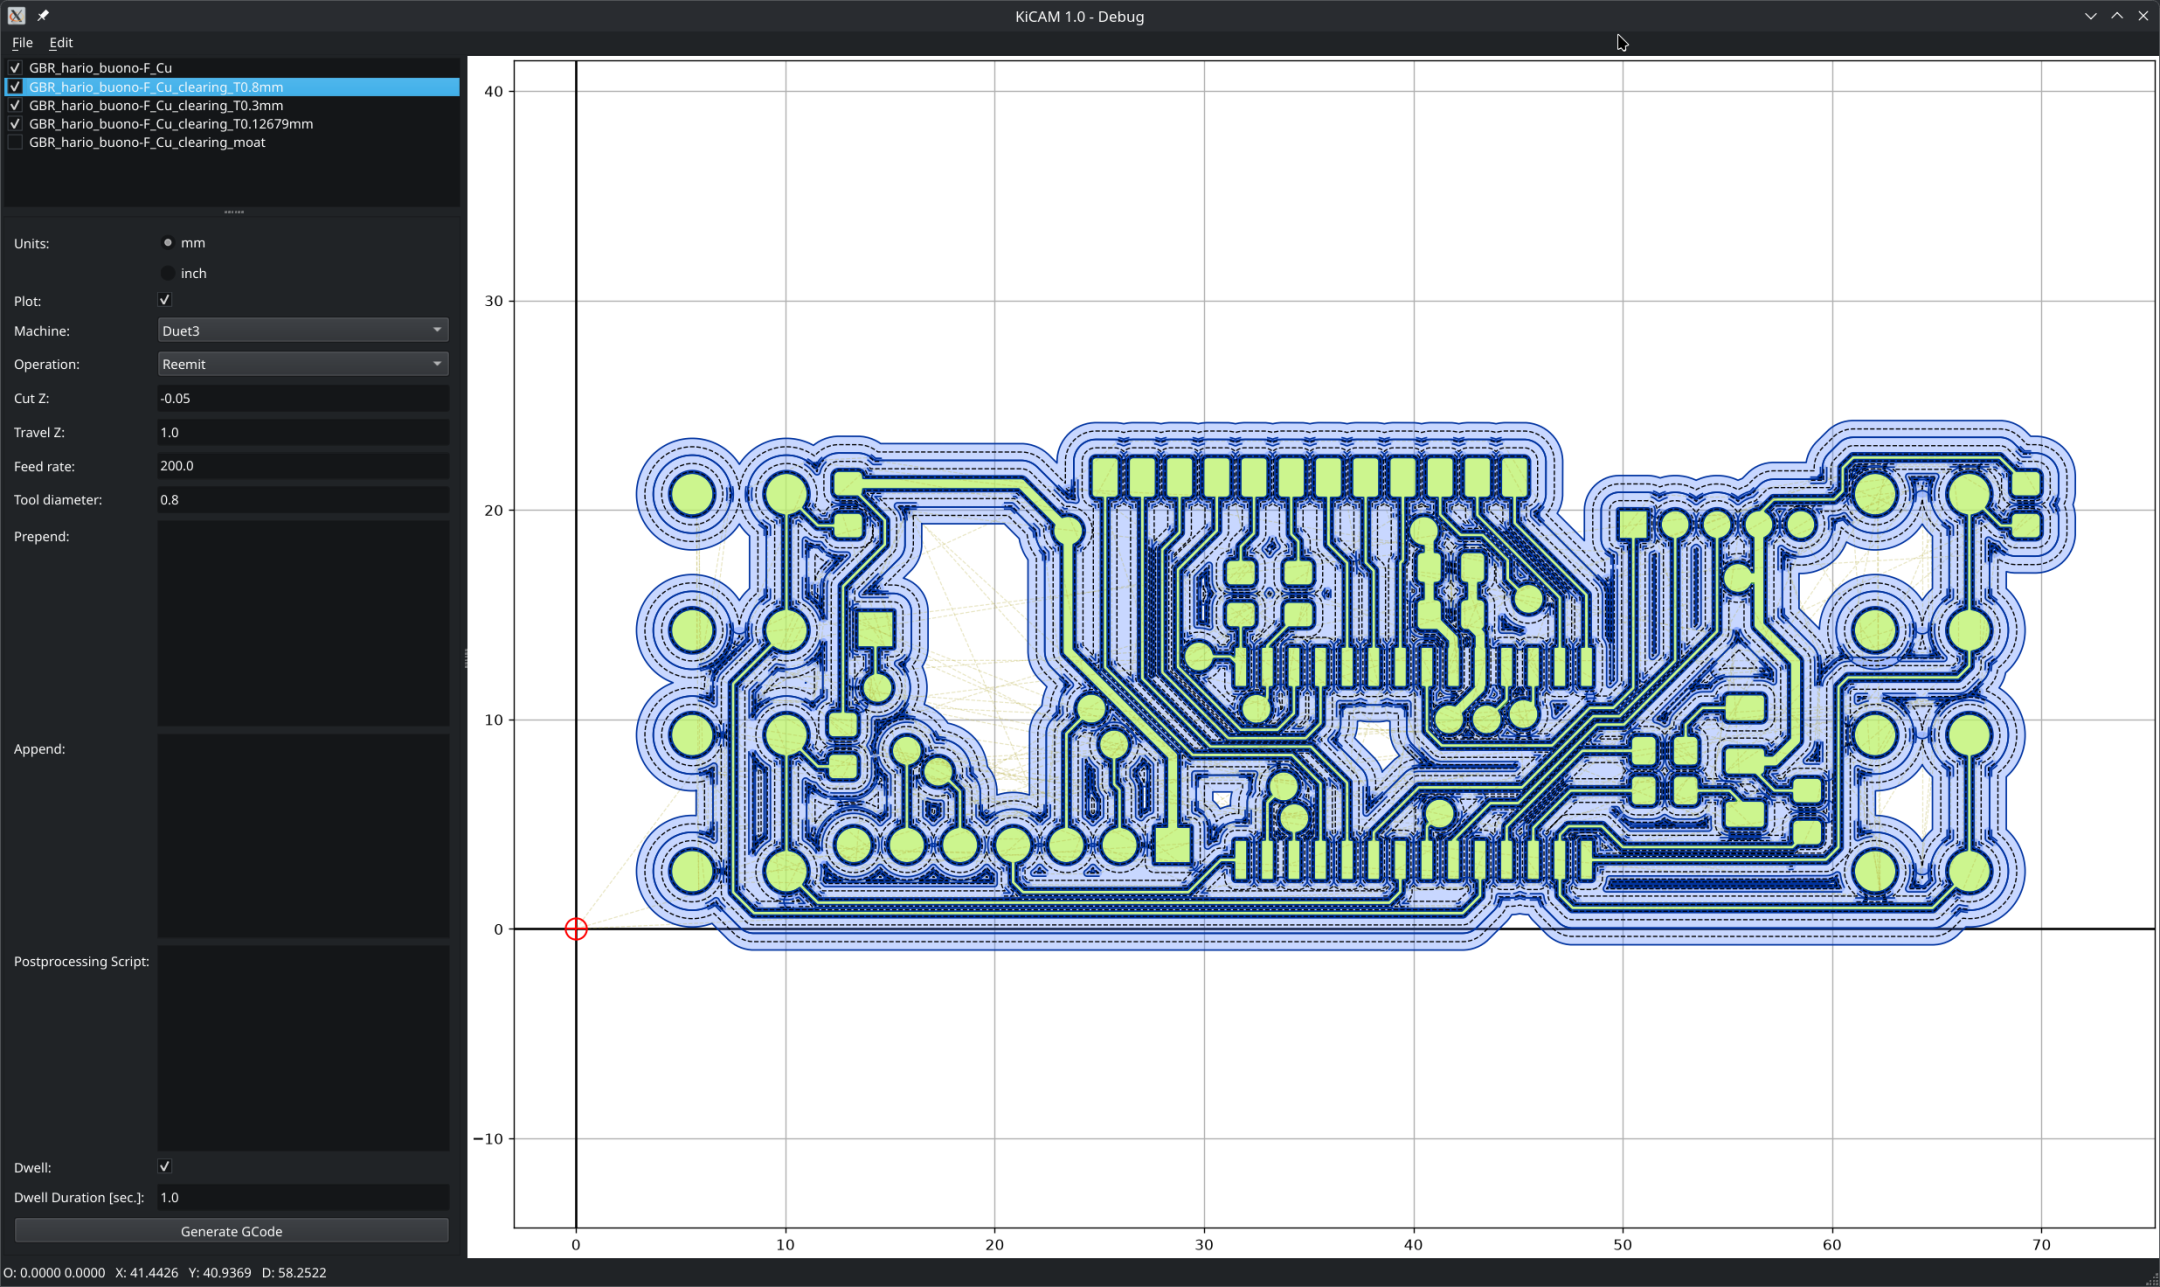Click the red origin marker on the plot
Viewport: 2160px width, 1287px height.
click(x=576, y=929)
